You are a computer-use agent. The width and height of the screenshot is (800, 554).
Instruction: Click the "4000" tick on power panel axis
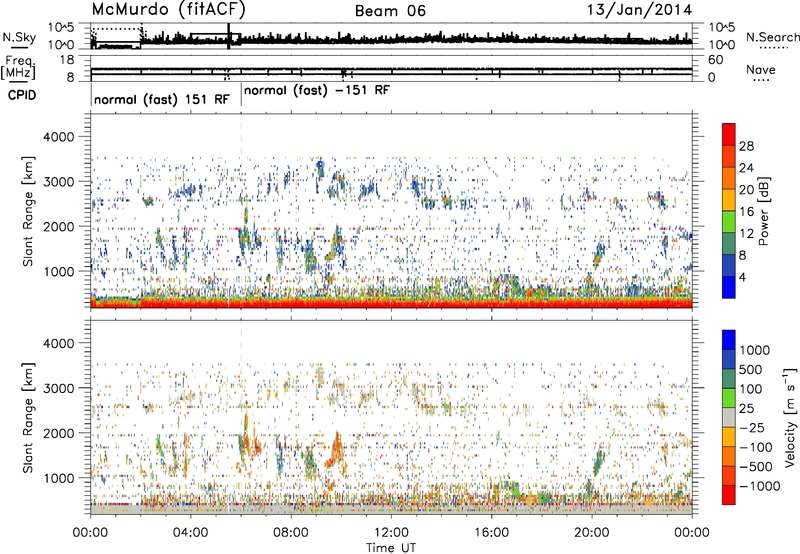[59, 137]
